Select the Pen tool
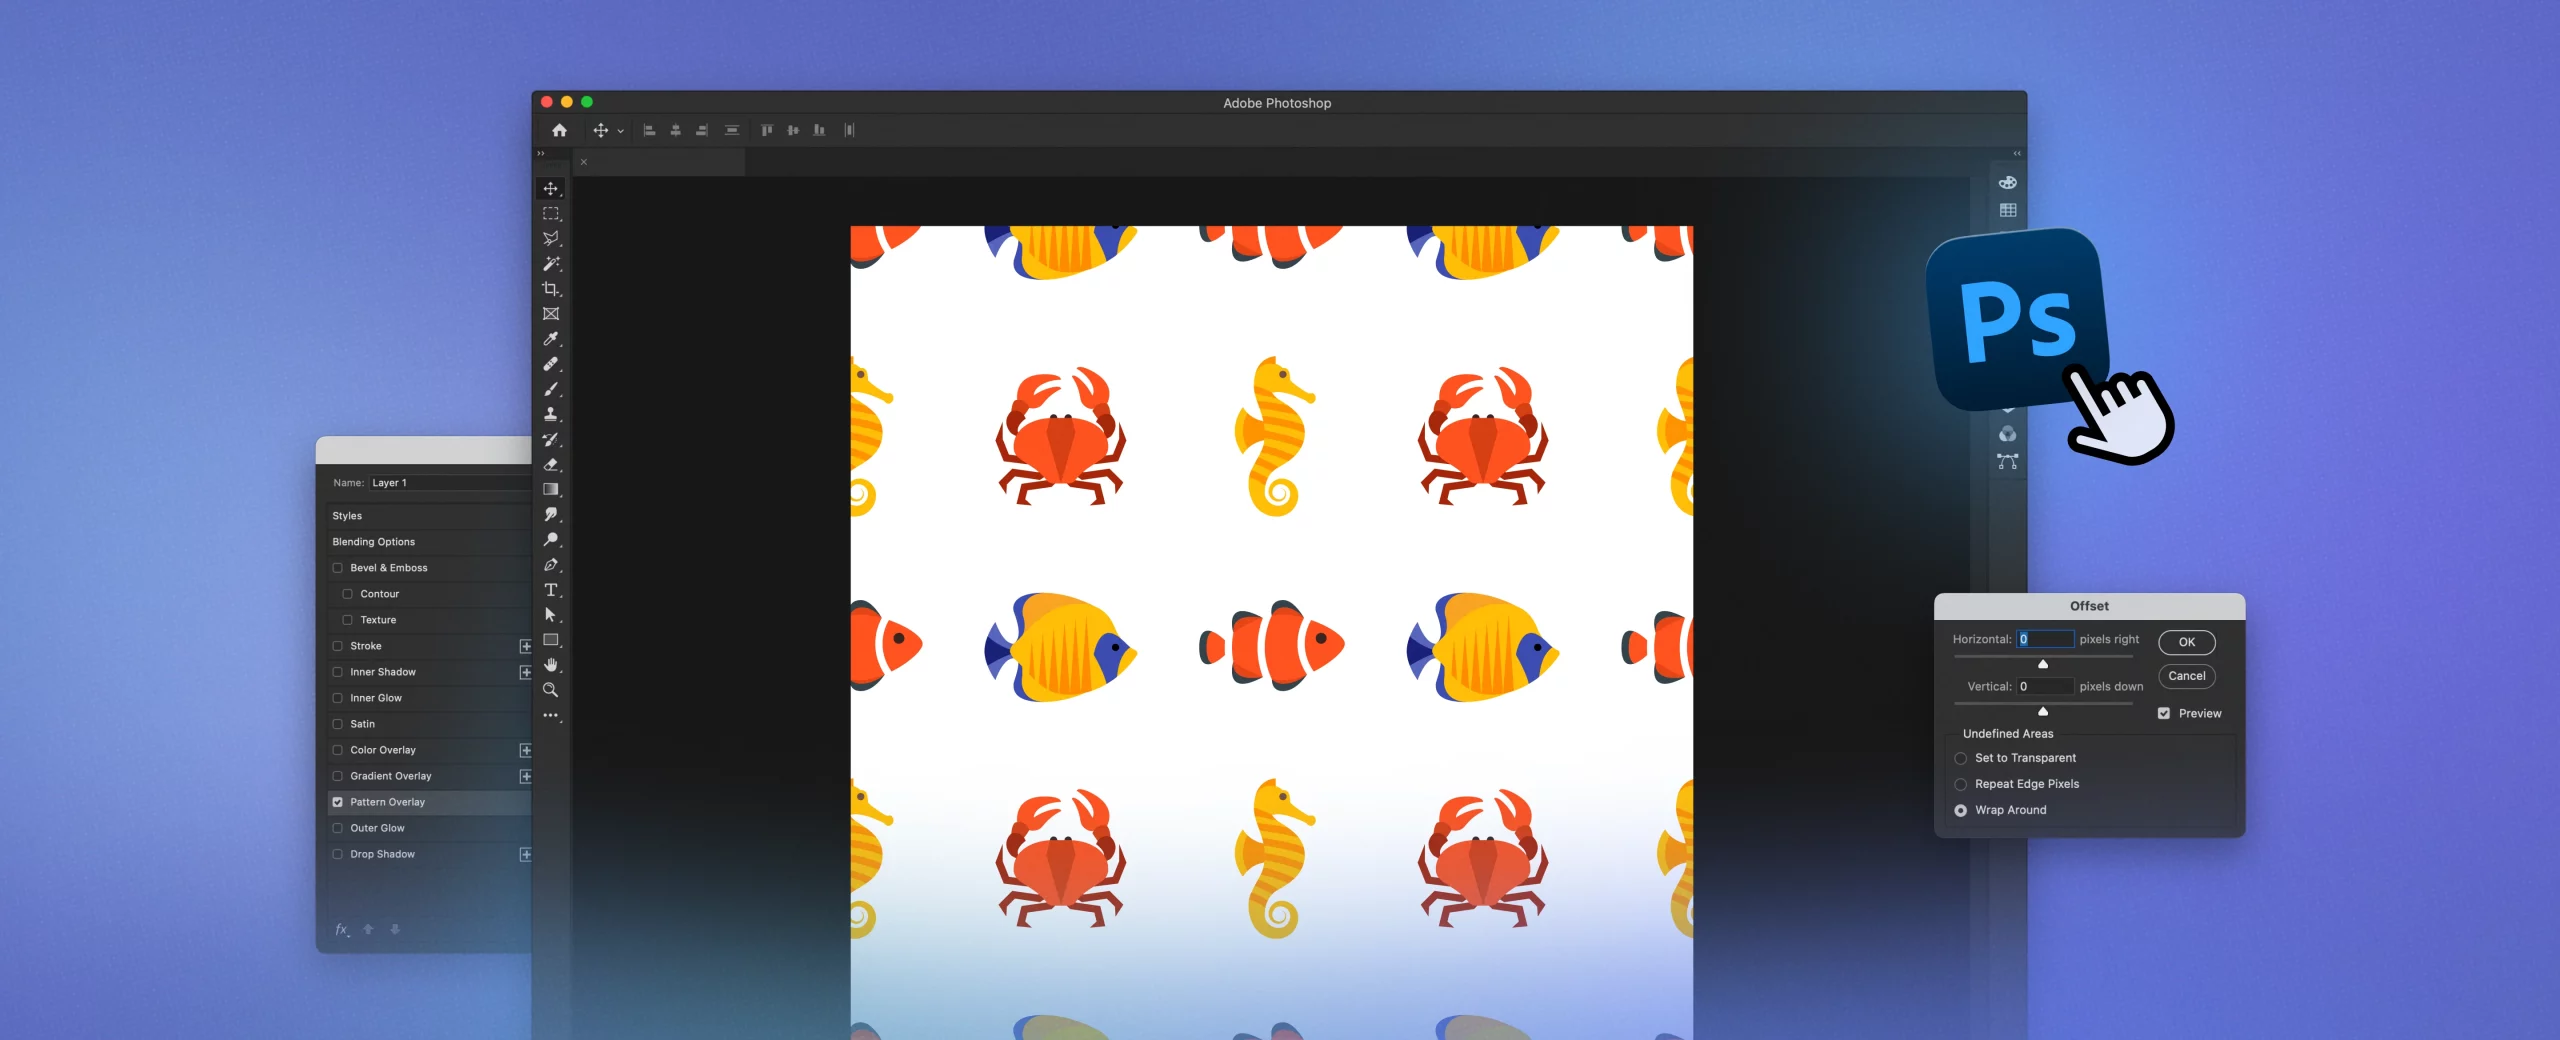This screenshot has height=1040, width=2560. coord(550,565)
